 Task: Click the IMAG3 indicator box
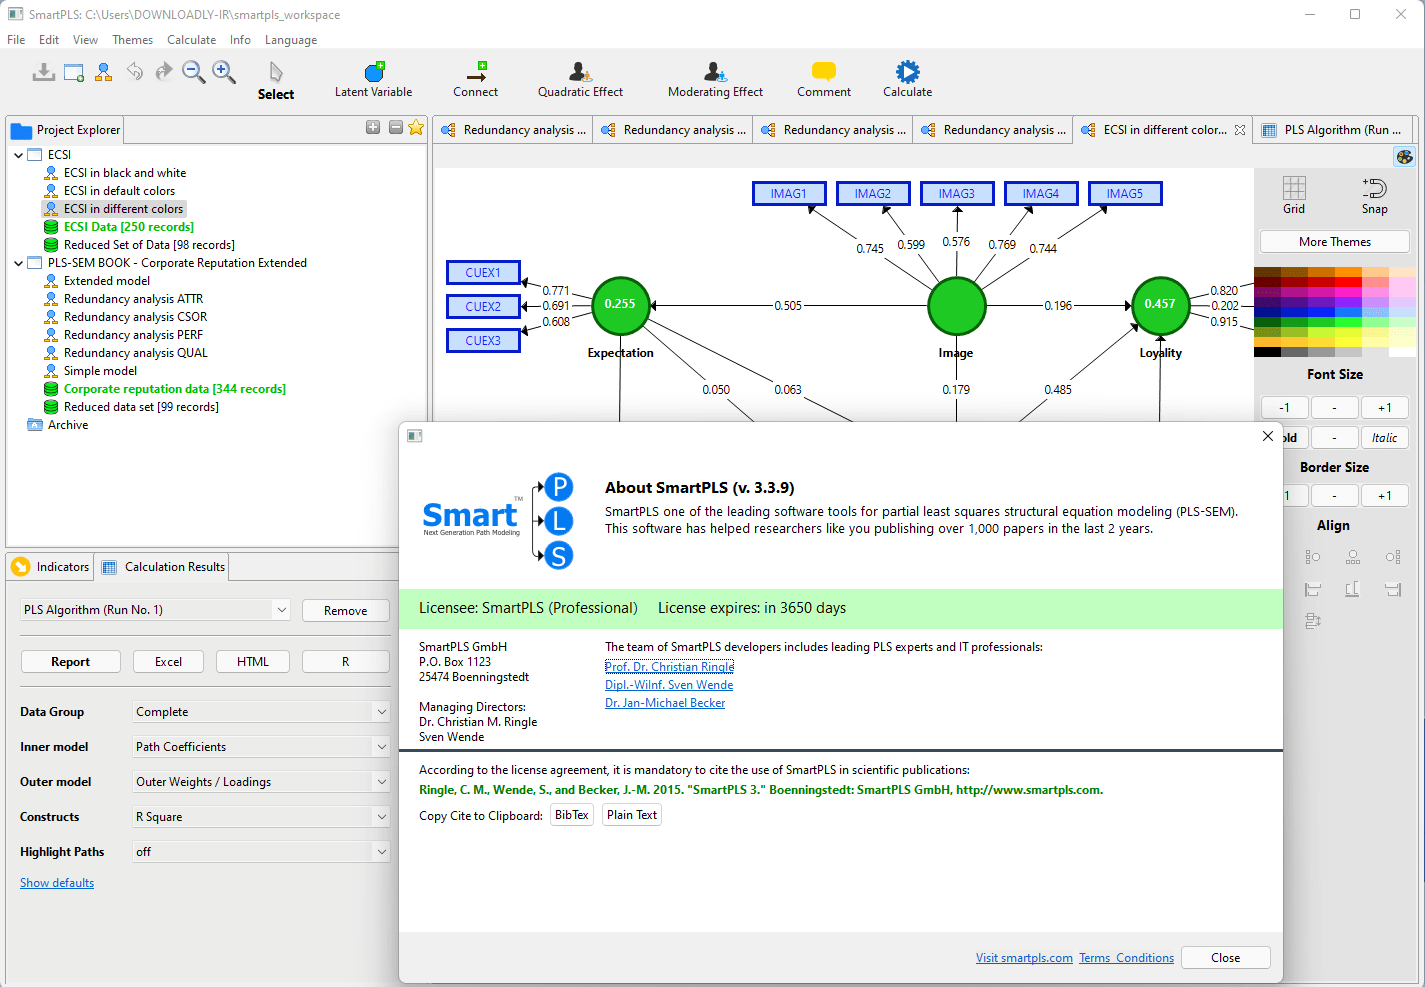(956, 194)
